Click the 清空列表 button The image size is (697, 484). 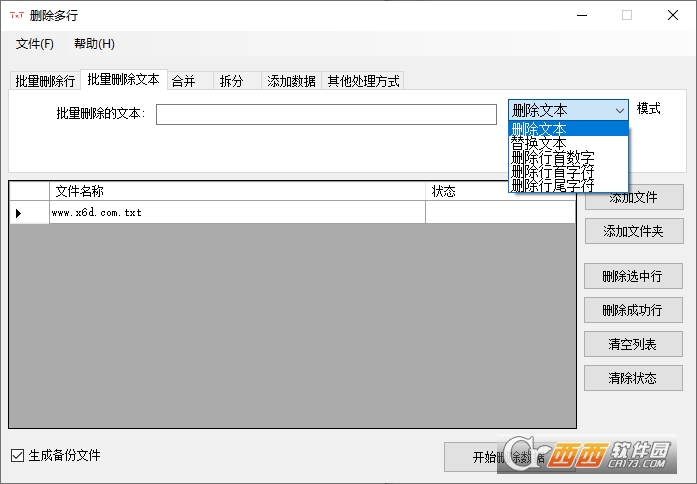pos(633,344)
